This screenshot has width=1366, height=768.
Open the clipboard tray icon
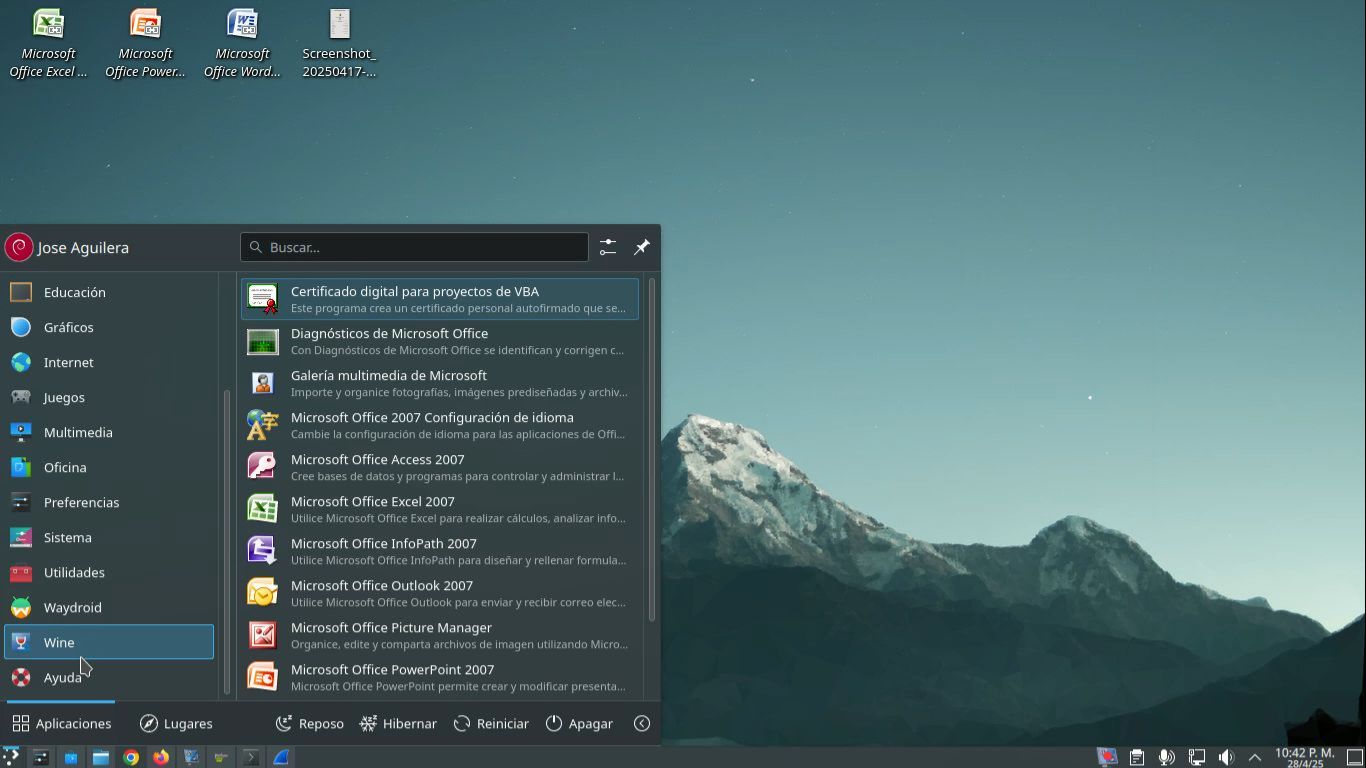1137,757
